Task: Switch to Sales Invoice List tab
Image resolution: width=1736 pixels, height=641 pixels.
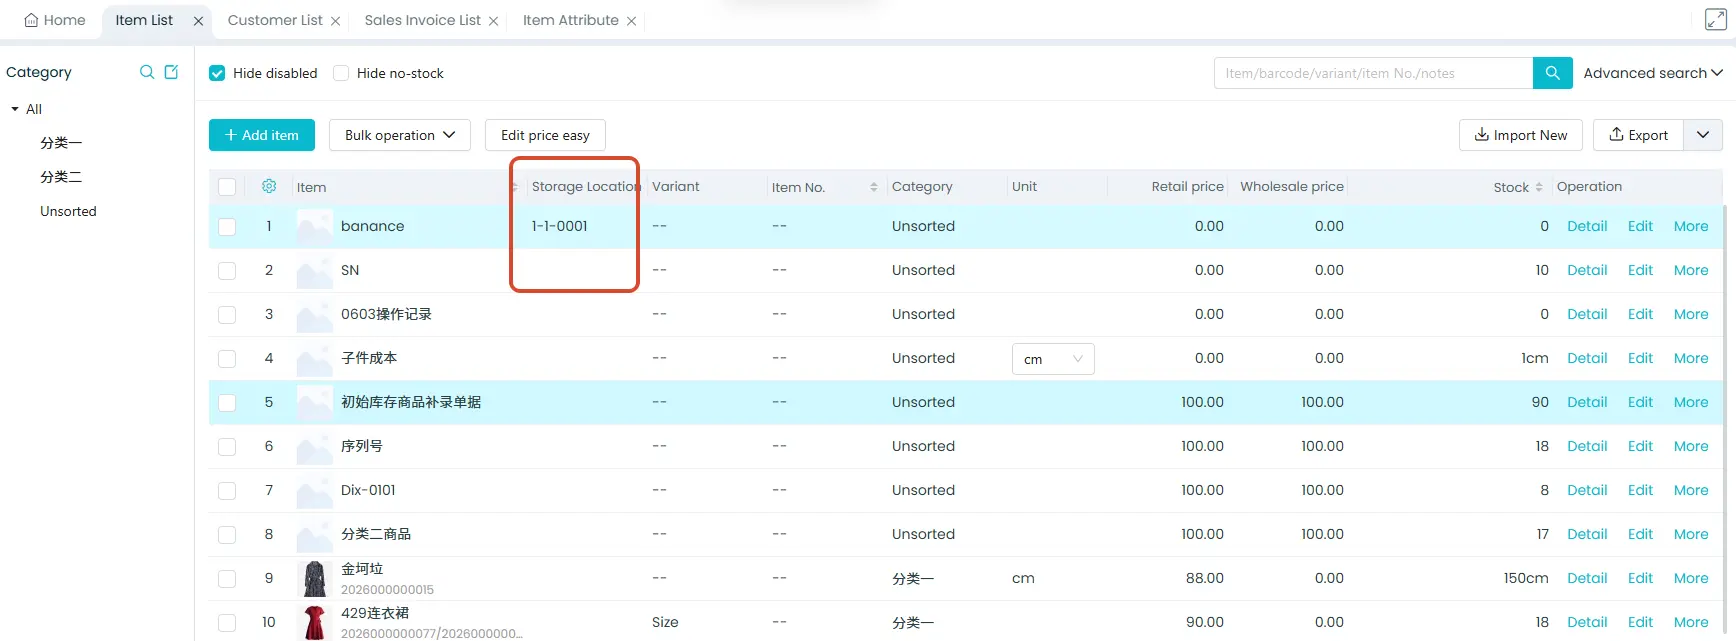Action: [422, 20]
